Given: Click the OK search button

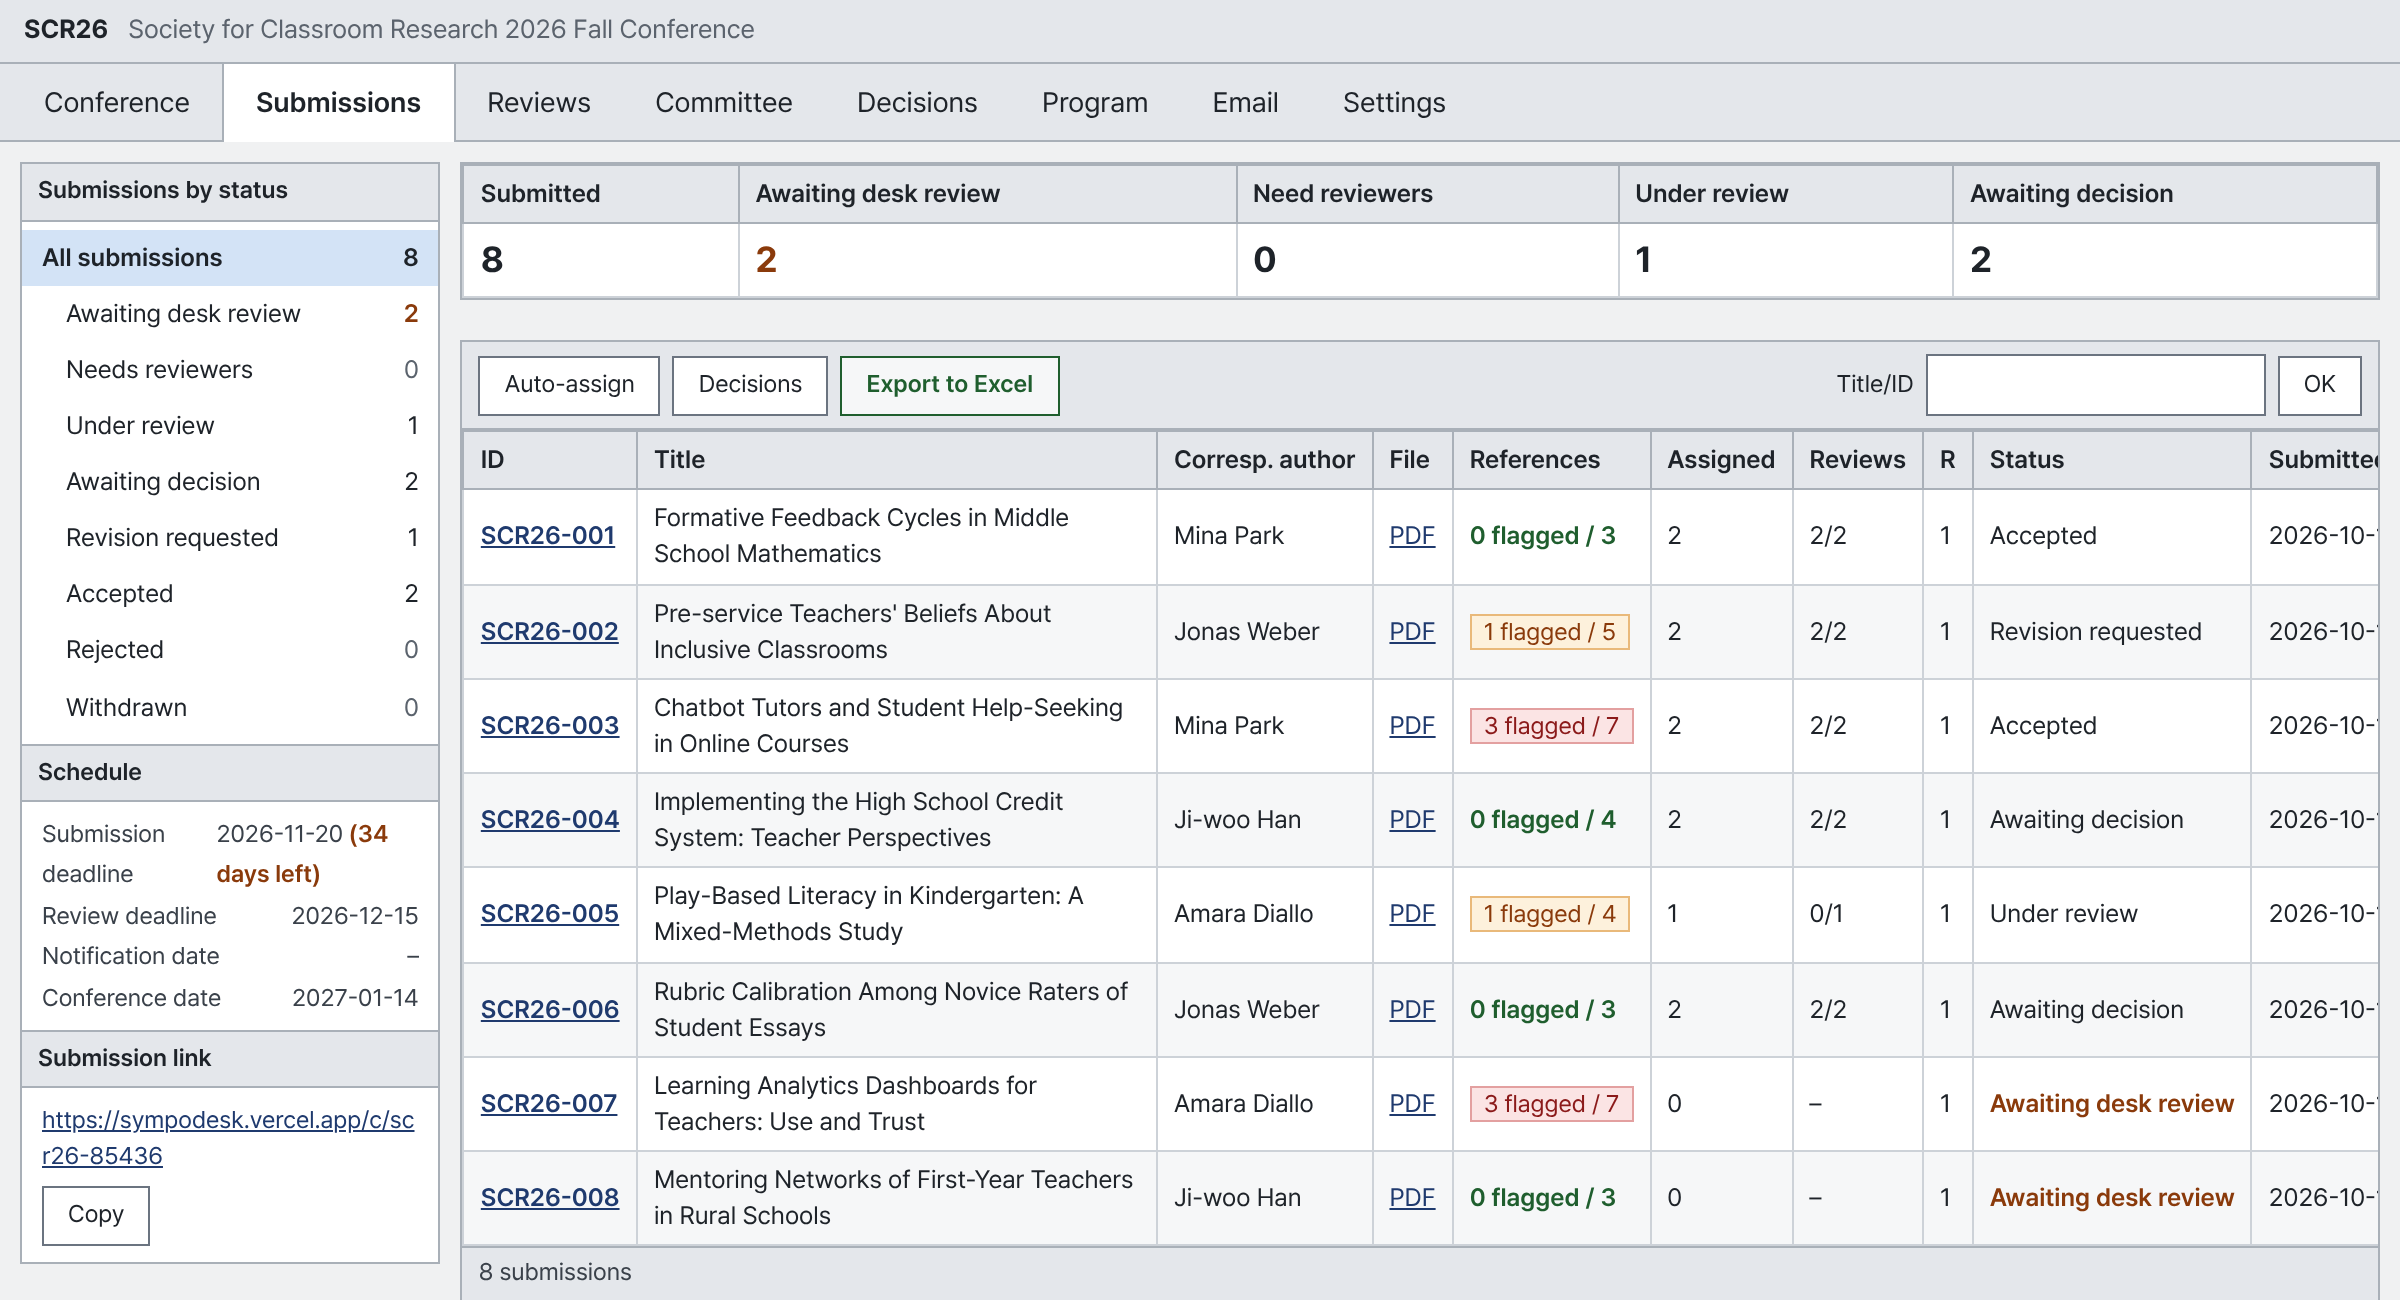Looking at the screenshot, I should click(x=2319, y=385).
